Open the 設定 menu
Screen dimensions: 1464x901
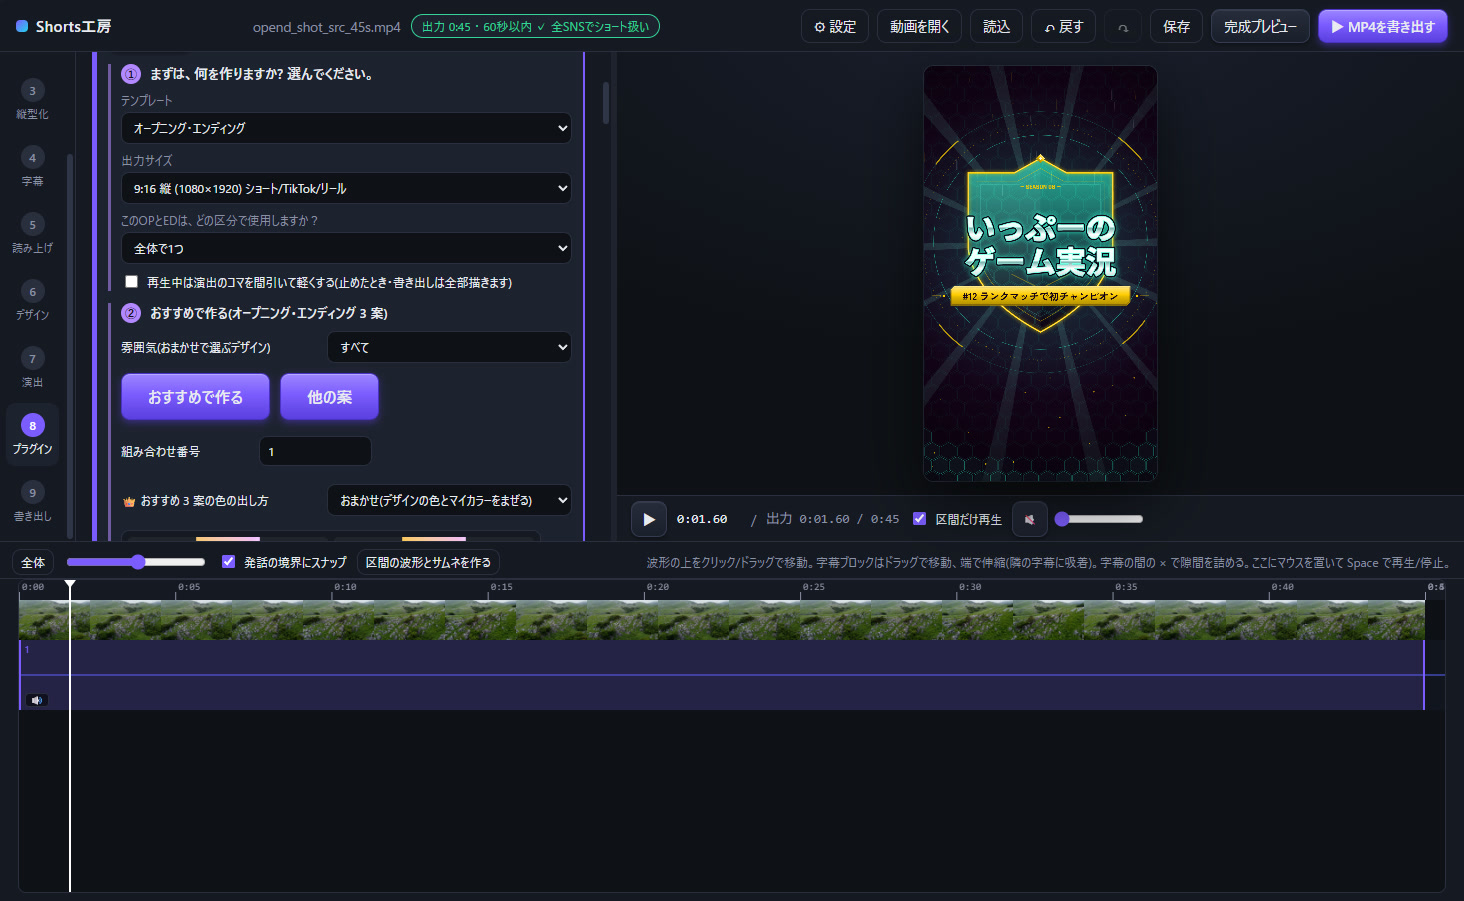pos(835,27)
